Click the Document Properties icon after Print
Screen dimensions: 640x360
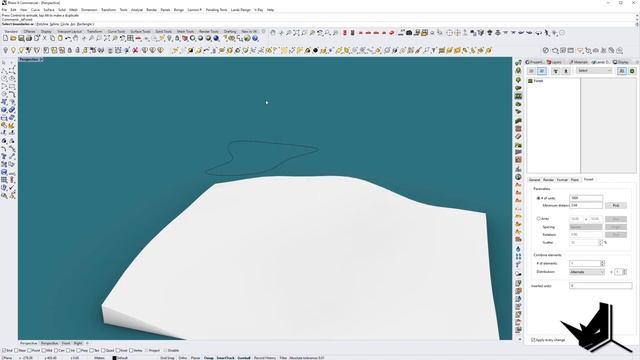37,38
